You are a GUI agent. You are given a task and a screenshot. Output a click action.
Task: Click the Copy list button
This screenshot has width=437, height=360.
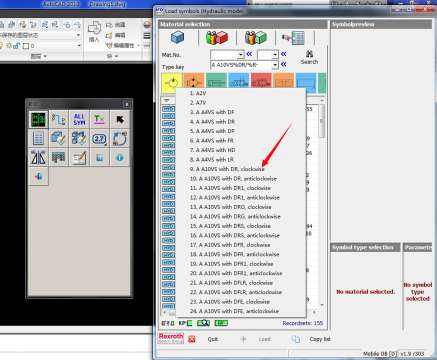[320, 339]
